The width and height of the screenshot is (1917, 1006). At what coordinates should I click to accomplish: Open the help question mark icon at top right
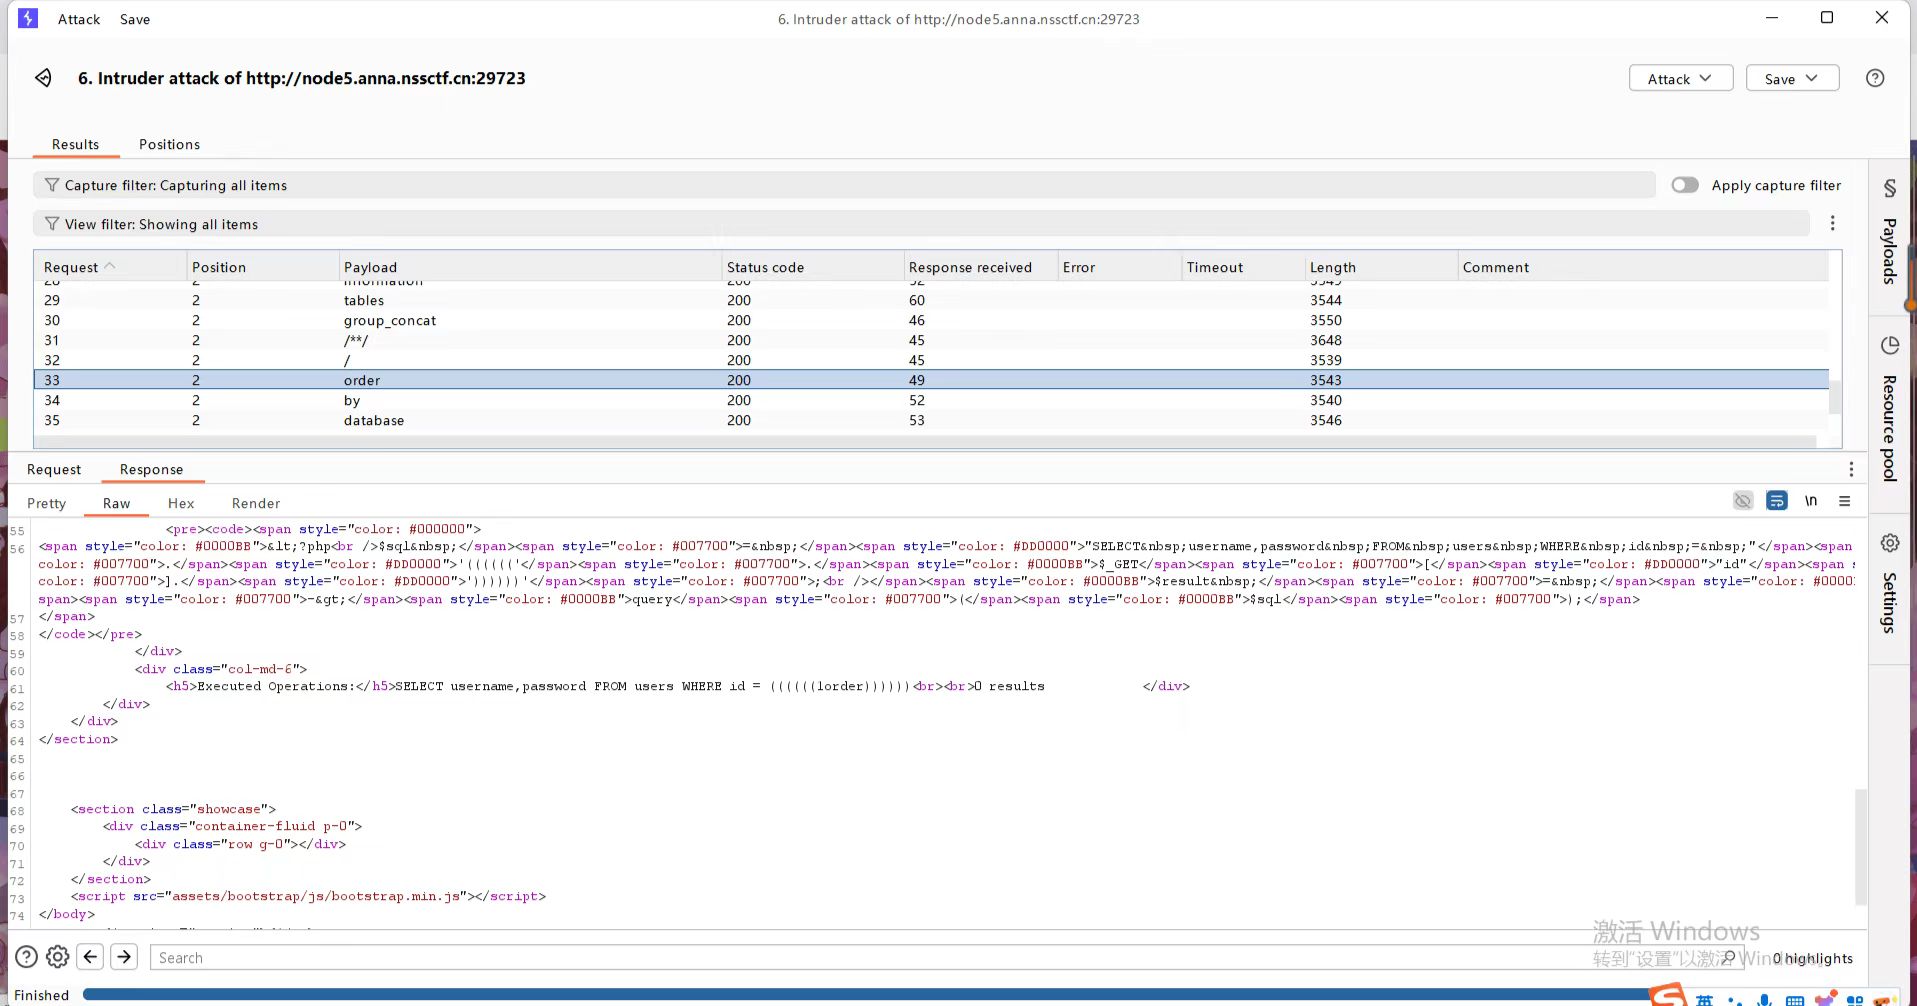1875,78
